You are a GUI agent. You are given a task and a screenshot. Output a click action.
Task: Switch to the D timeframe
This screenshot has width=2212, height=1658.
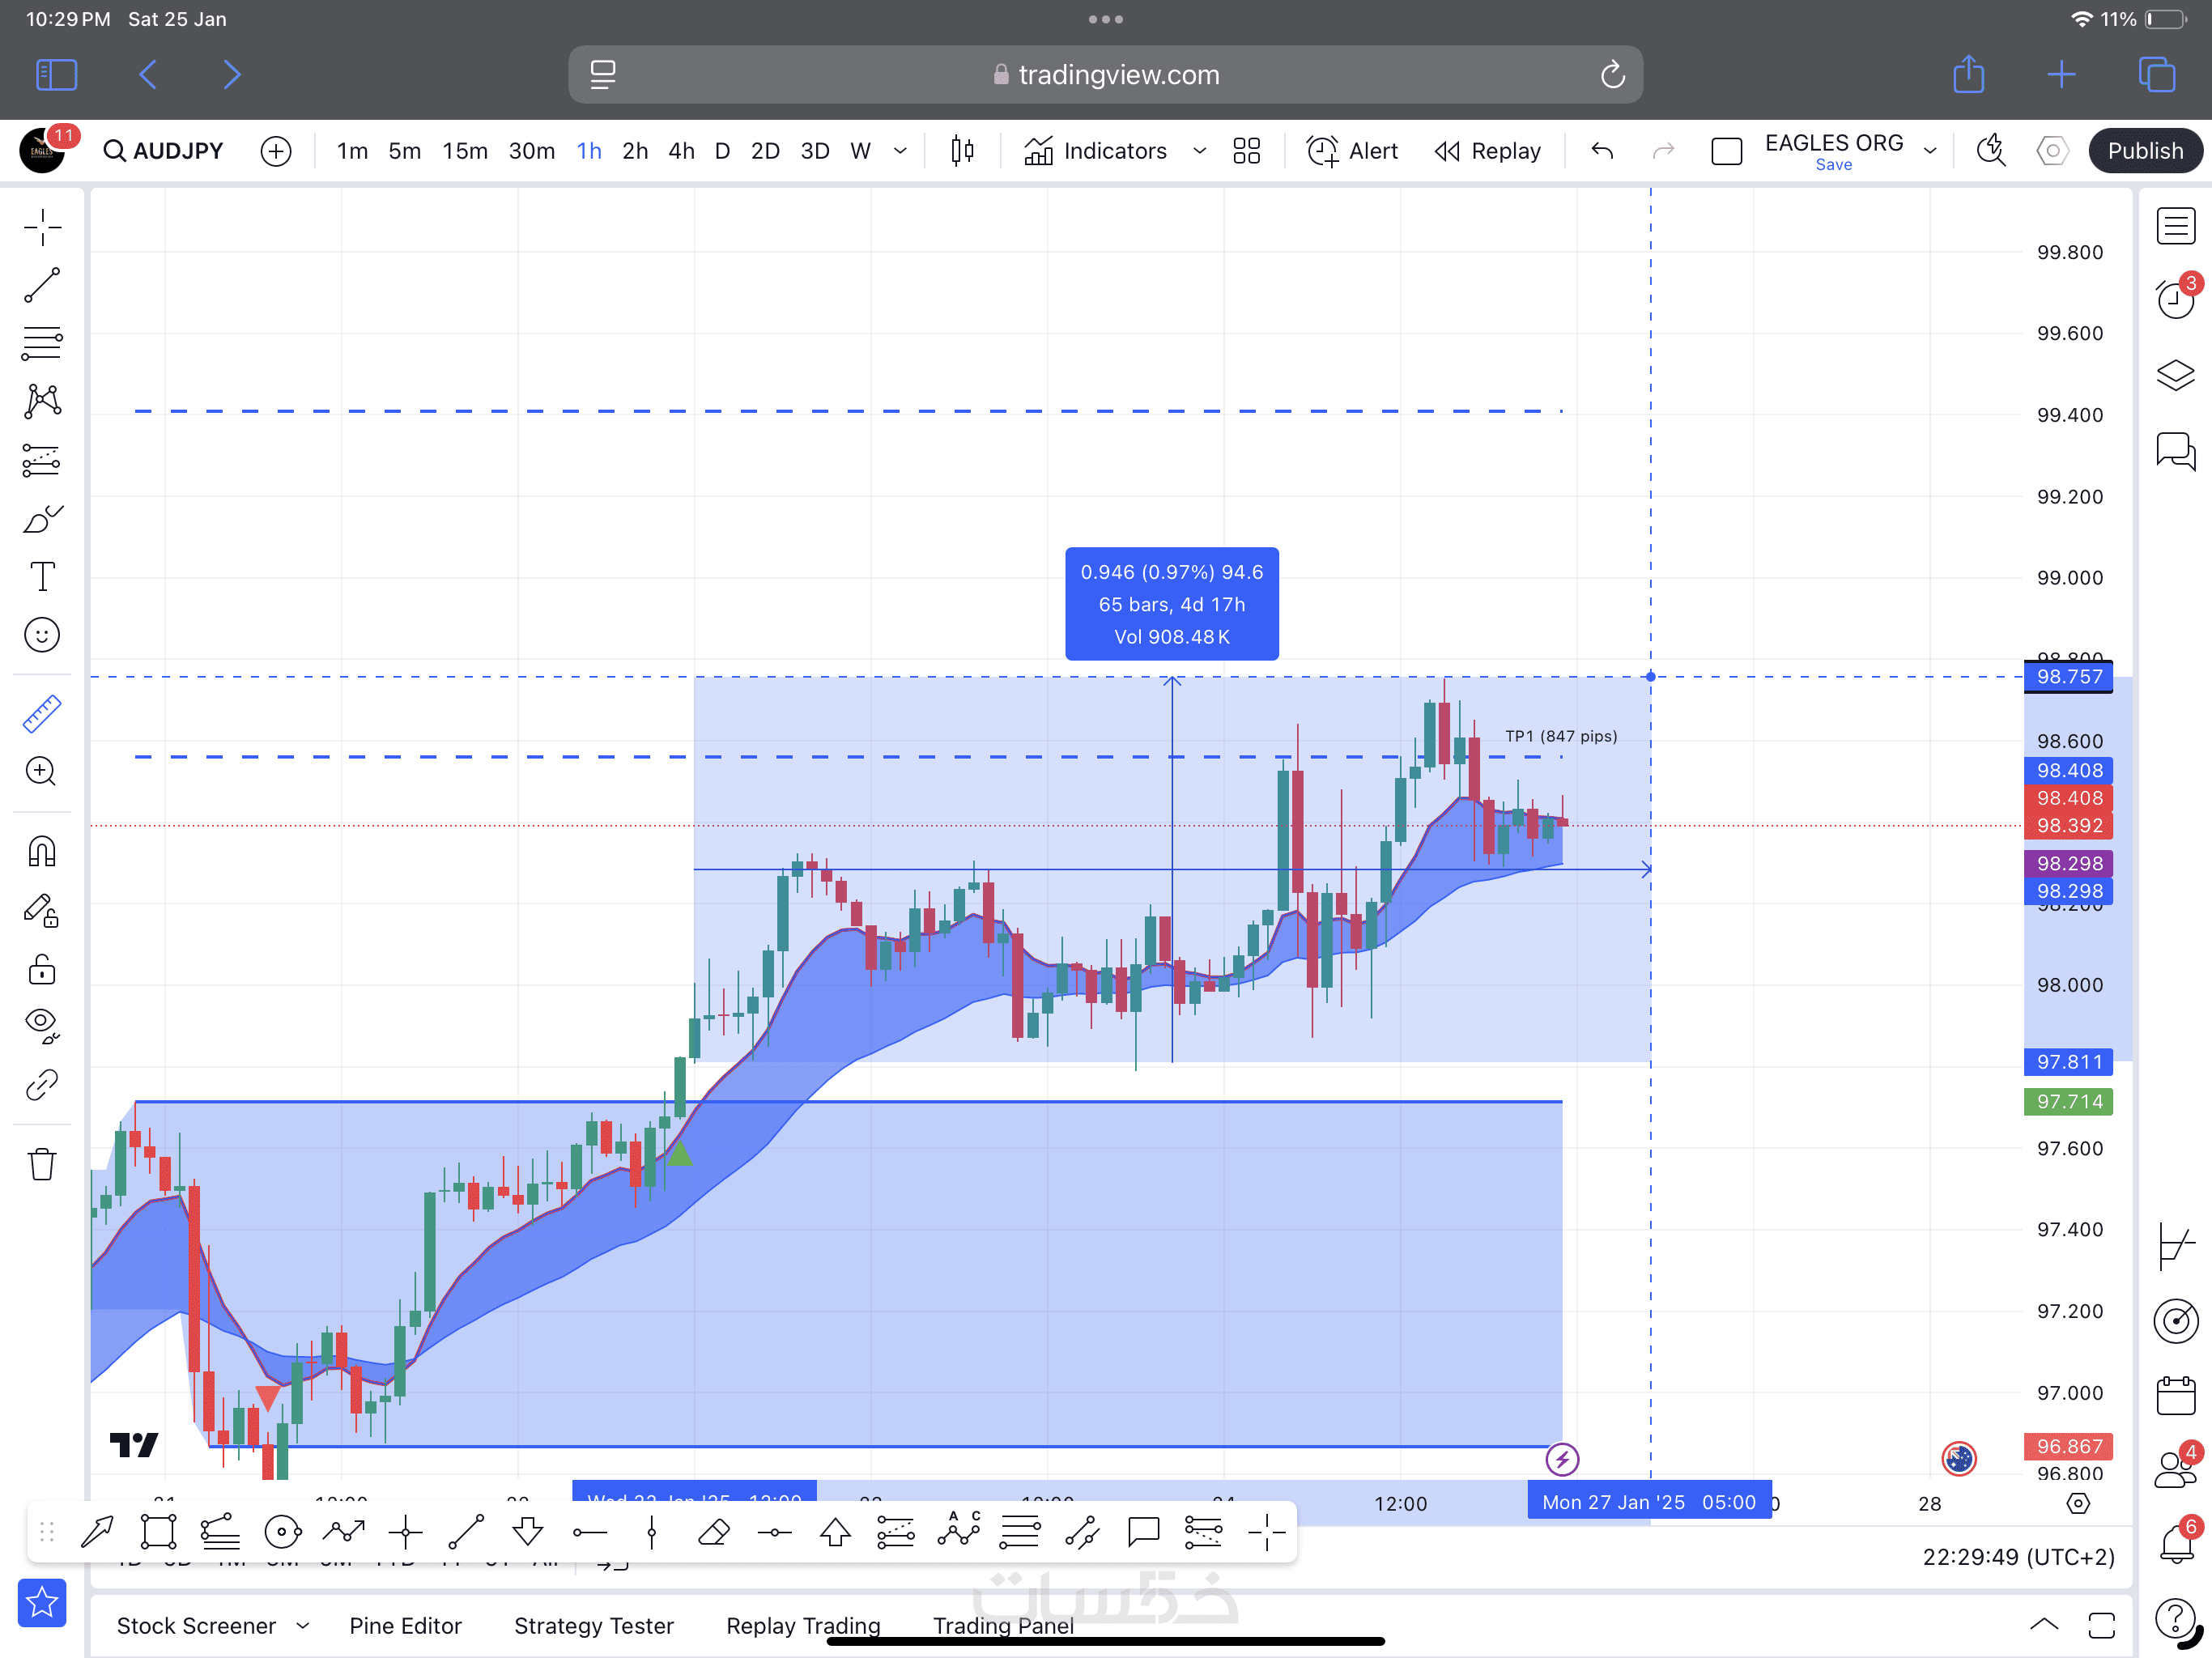pyautogui.click(x=722, y=151)
